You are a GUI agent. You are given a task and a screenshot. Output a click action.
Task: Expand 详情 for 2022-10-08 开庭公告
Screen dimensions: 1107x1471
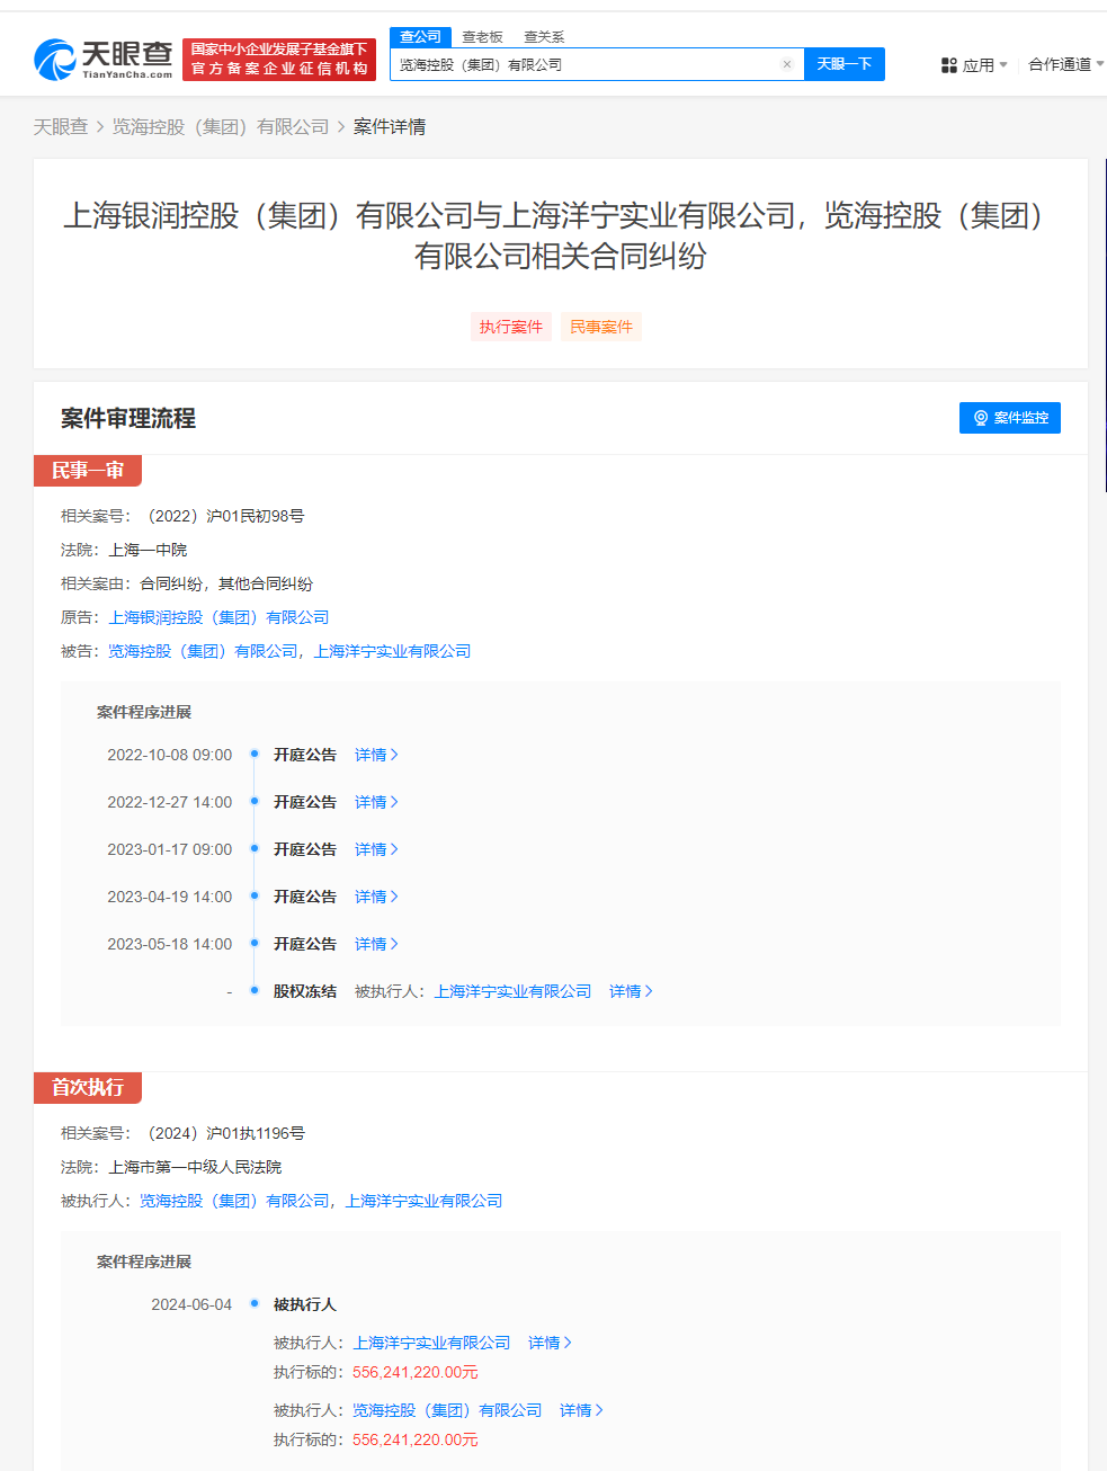pos(375,755)
